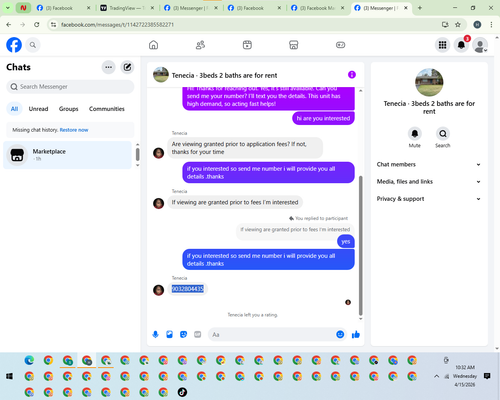Click the Mute bell button

click(x=415, y=134)
